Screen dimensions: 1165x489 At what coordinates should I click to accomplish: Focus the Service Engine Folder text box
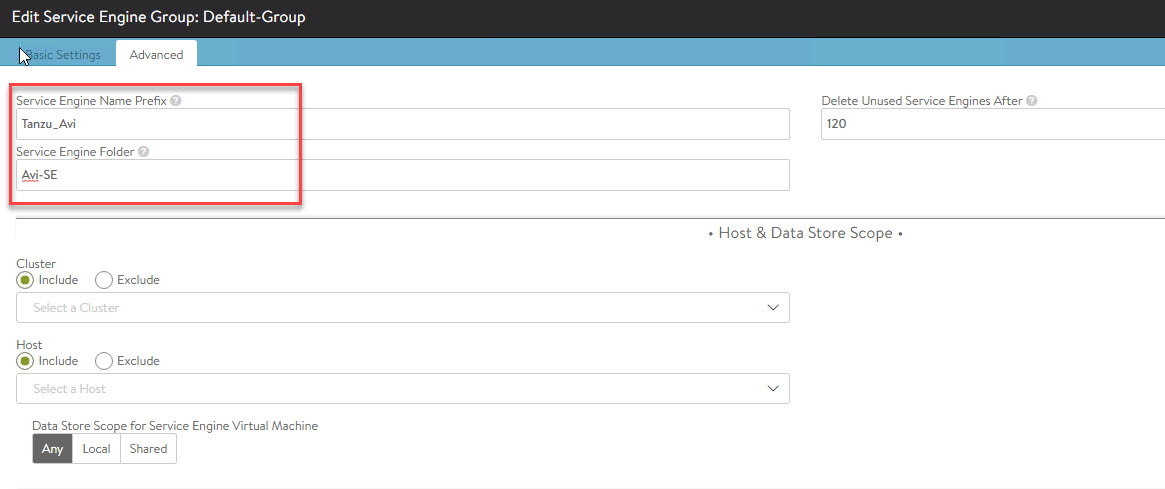pos(402,175)
